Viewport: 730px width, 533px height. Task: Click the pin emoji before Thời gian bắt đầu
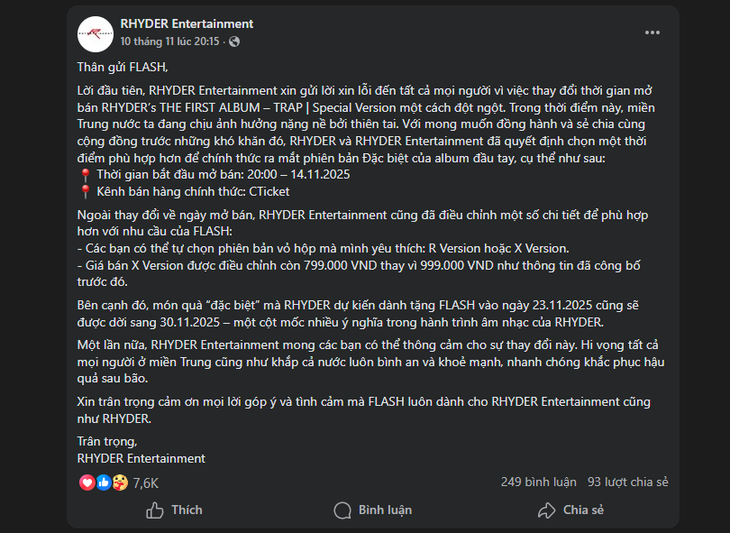pos(84,172)
